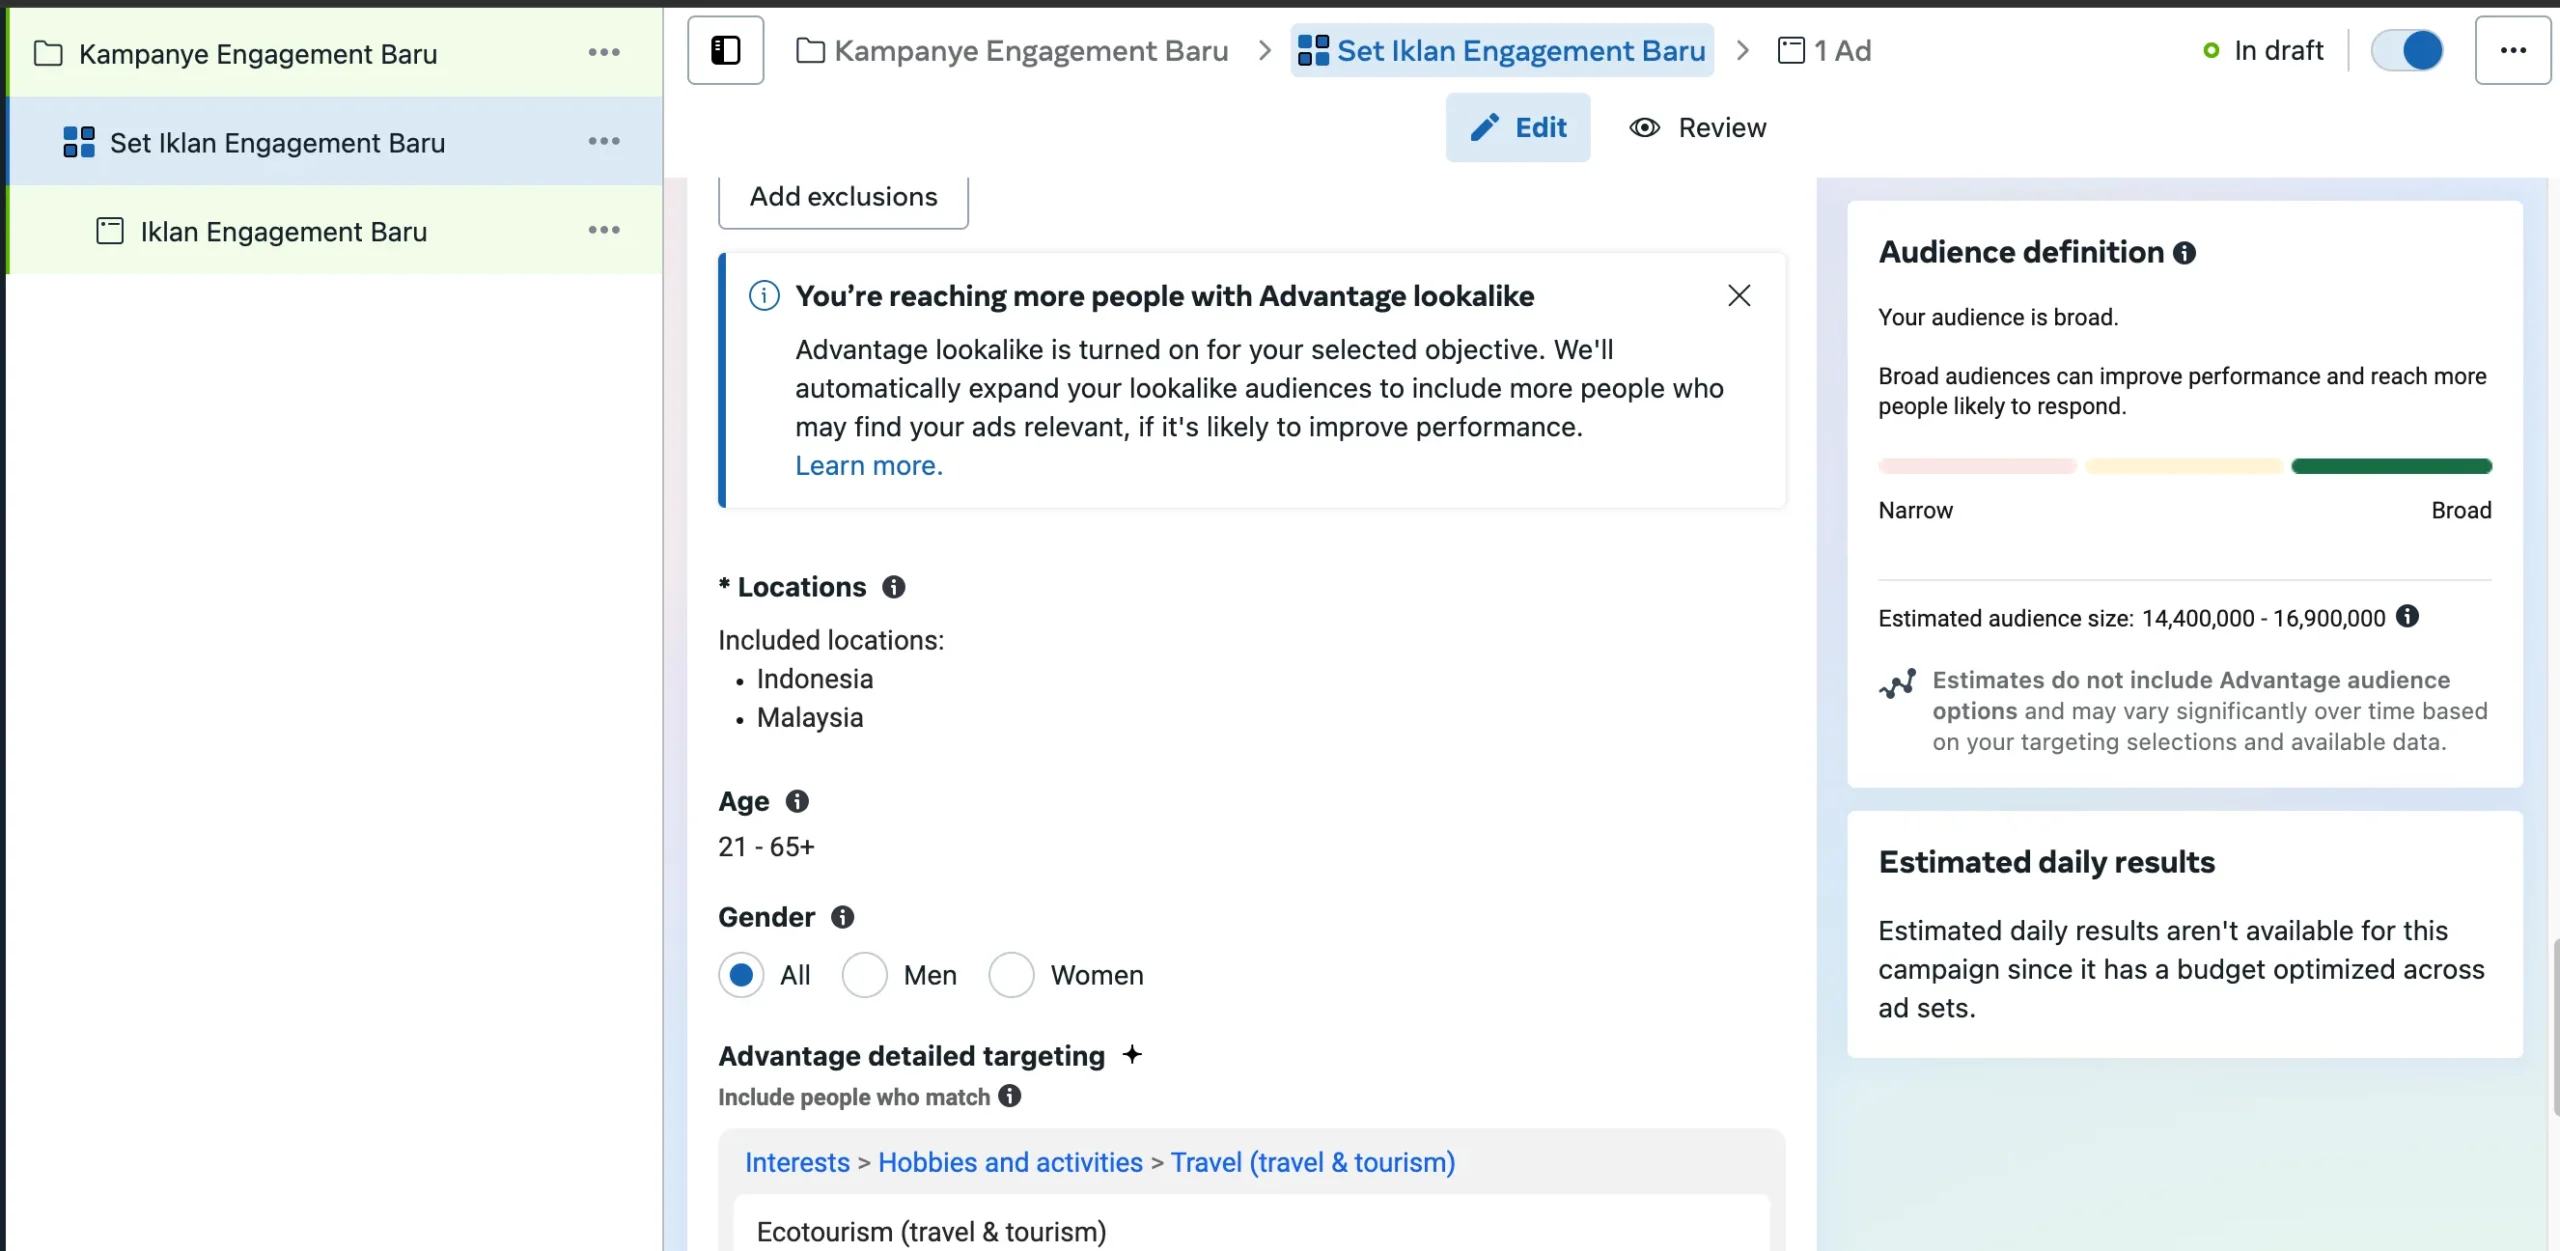Click the estimated audience size info icon

pos(2408,617)
